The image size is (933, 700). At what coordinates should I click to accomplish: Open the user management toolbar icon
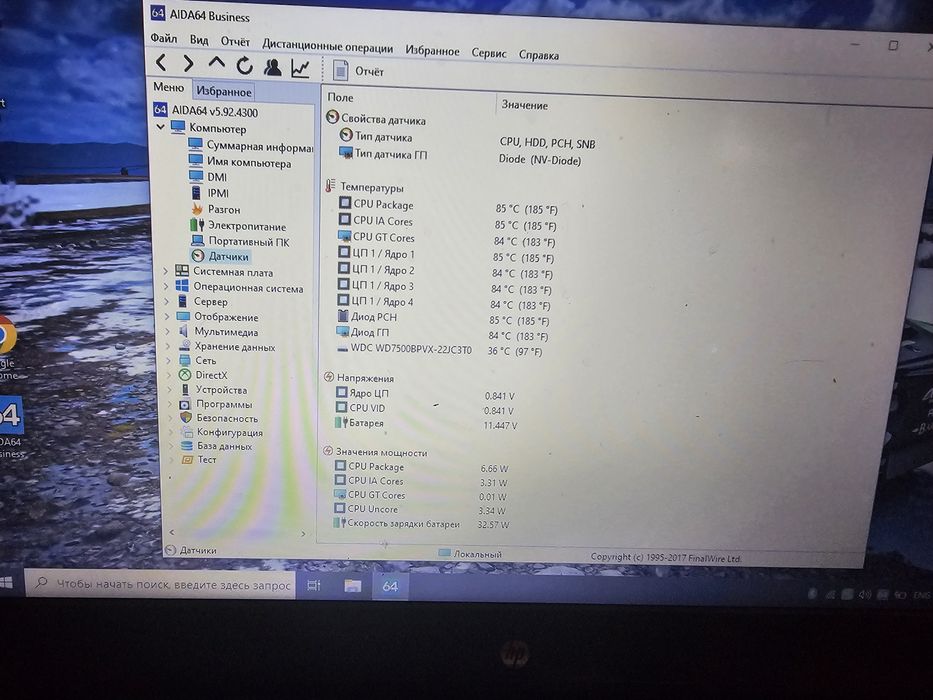[x=273, y=67]
